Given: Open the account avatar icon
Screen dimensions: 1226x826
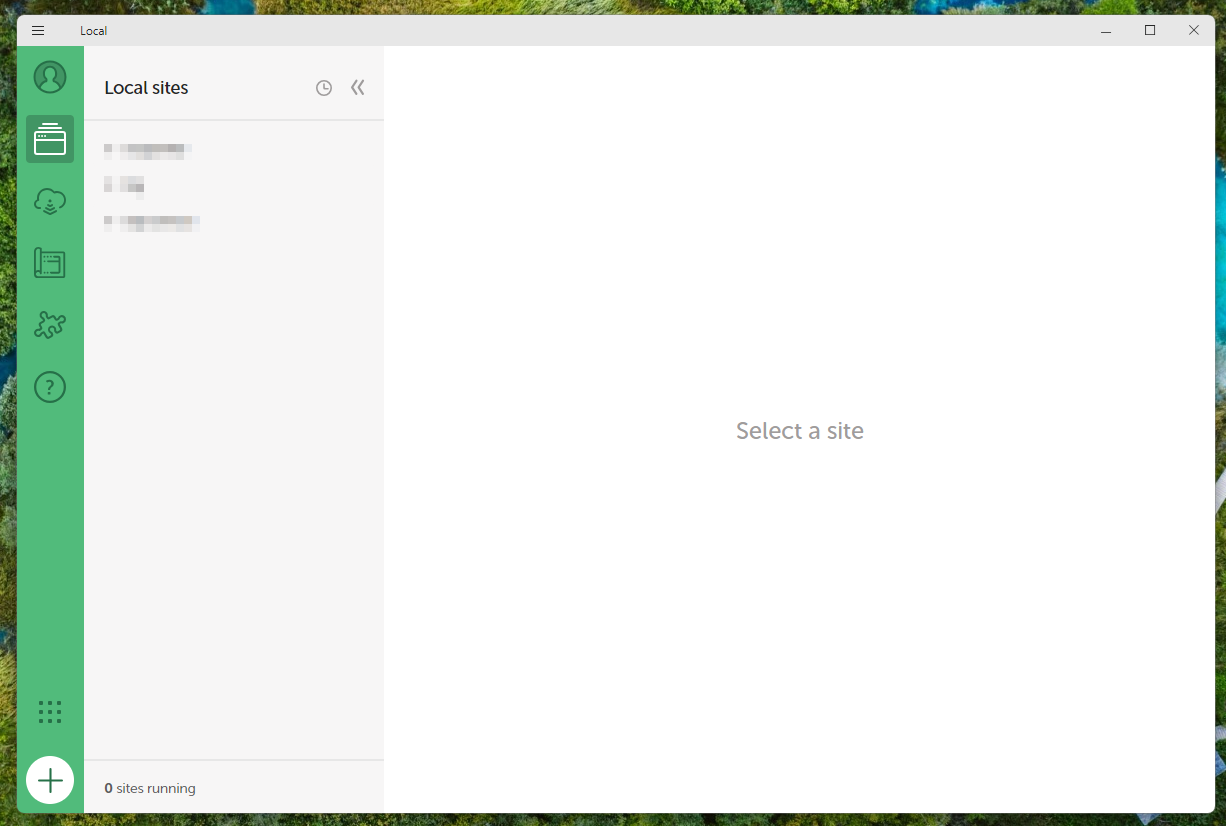Looking at the screenshot, I should (x=50, y=77).
